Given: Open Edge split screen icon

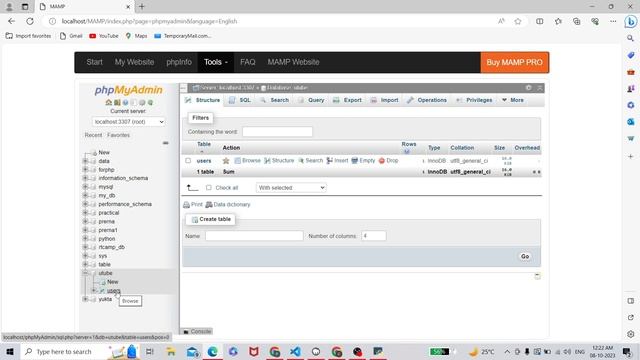Looking at the screenshot, I should tap(540, 21).
